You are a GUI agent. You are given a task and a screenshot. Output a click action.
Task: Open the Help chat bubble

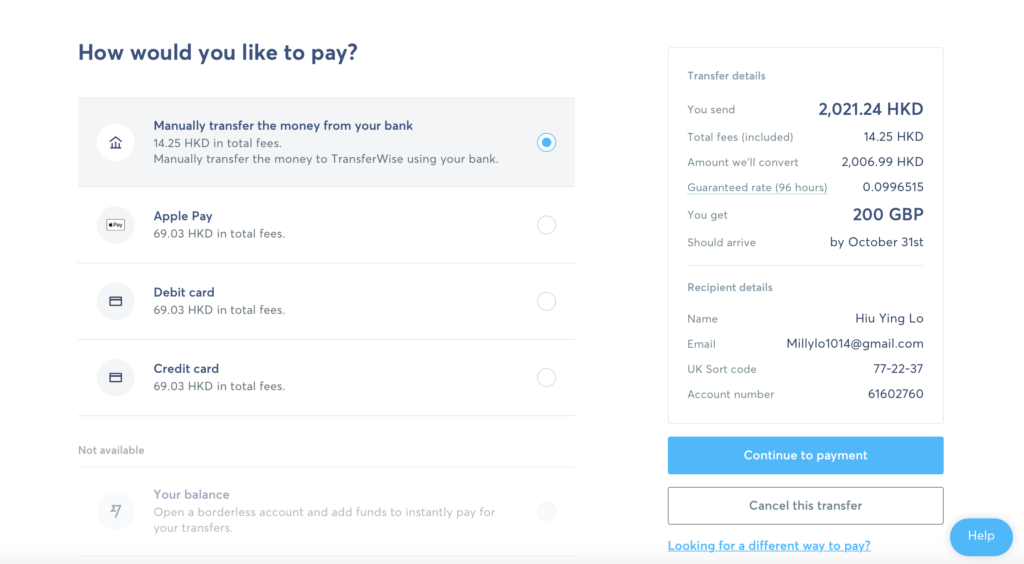[x=981, y=536]
